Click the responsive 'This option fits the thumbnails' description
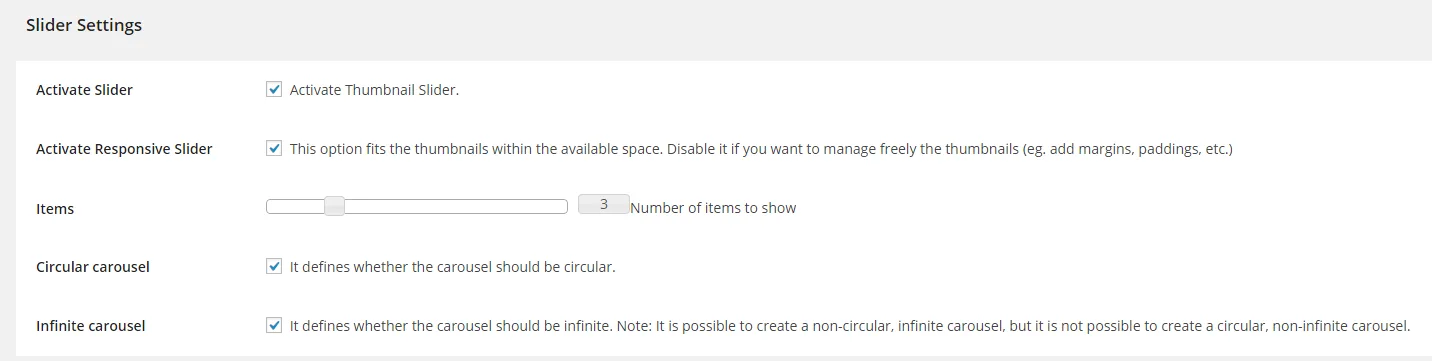 [761, 149]
